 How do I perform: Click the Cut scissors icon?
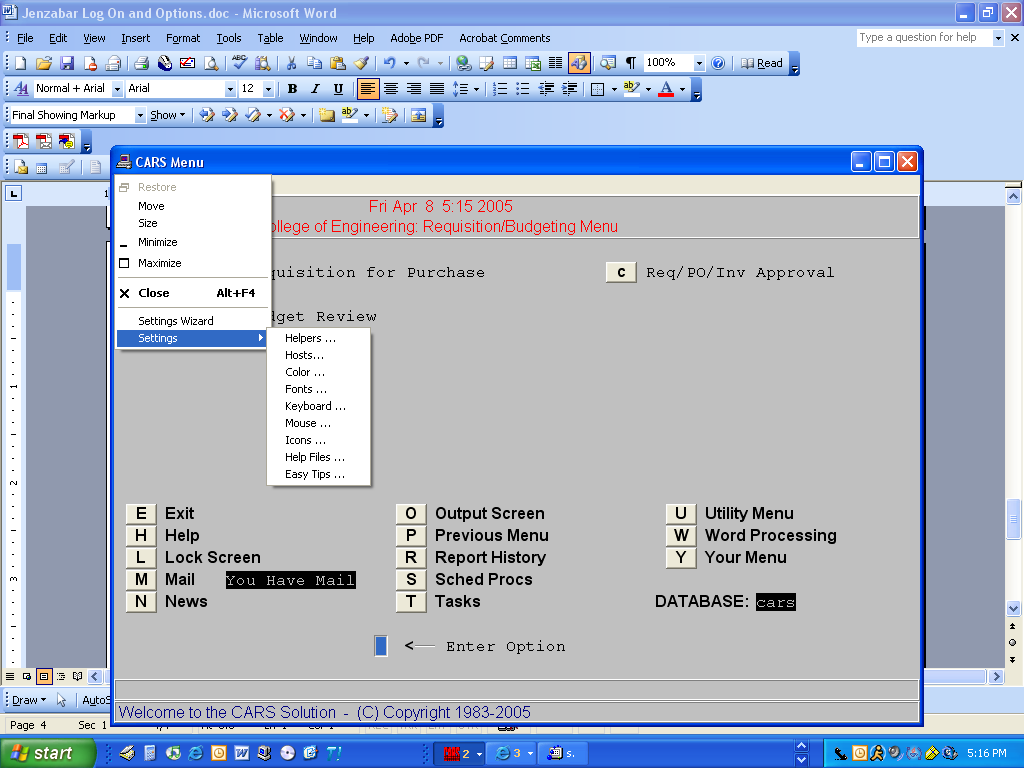291,63
